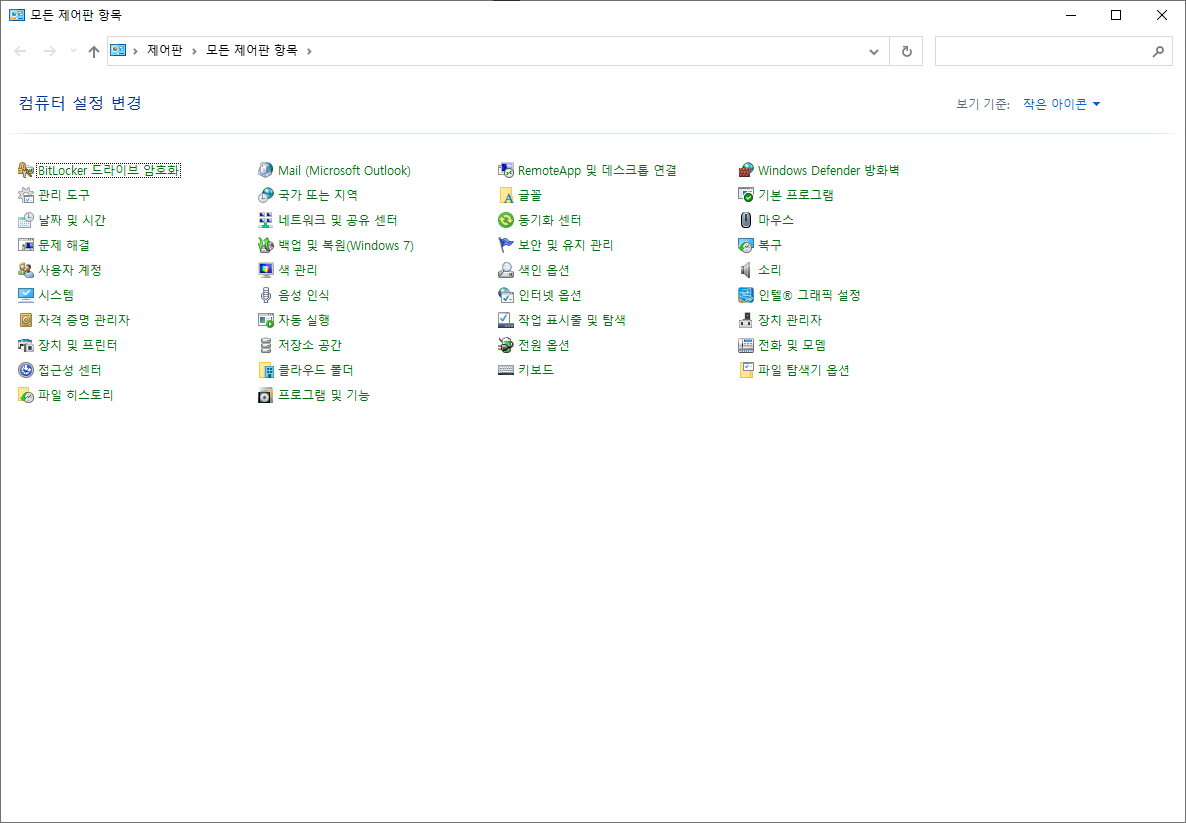
Task: Open 파일 탐색기 옵션 link
Action: coord(804,370)
